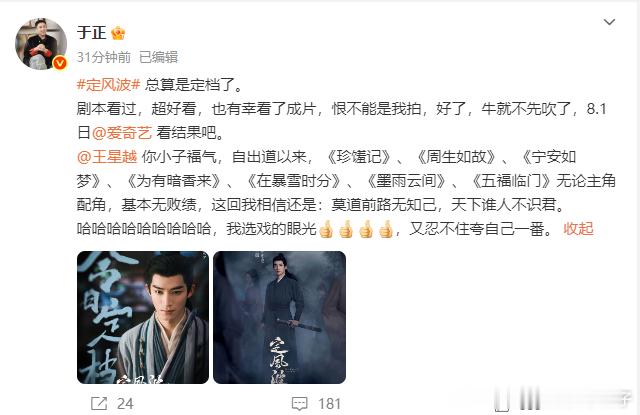
Task: Open the @王星越 mention link
Action: click(107, 157)
